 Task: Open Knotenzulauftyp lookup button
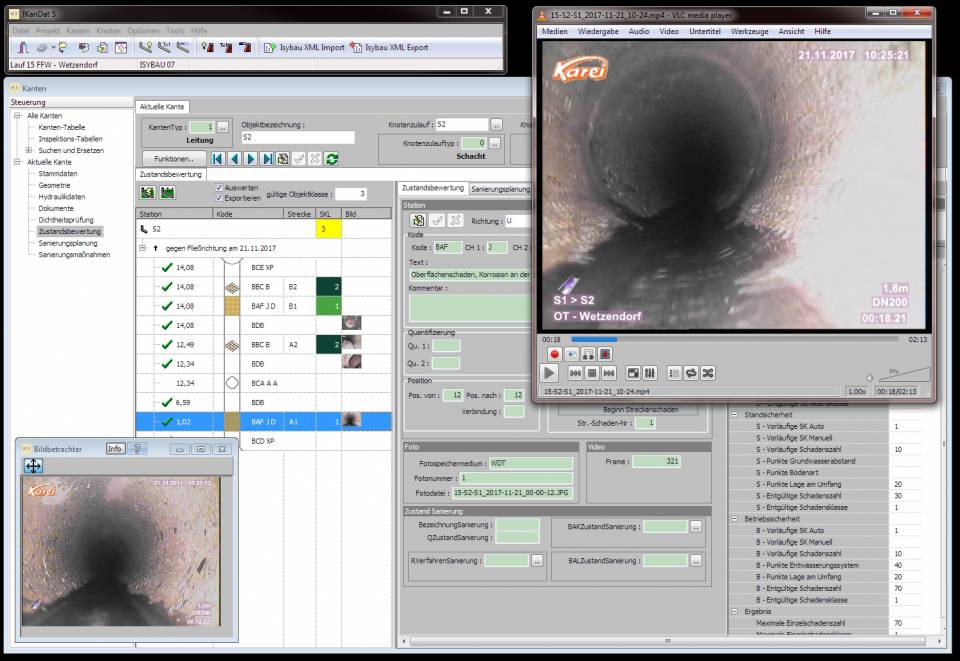(x=495, y=143)
